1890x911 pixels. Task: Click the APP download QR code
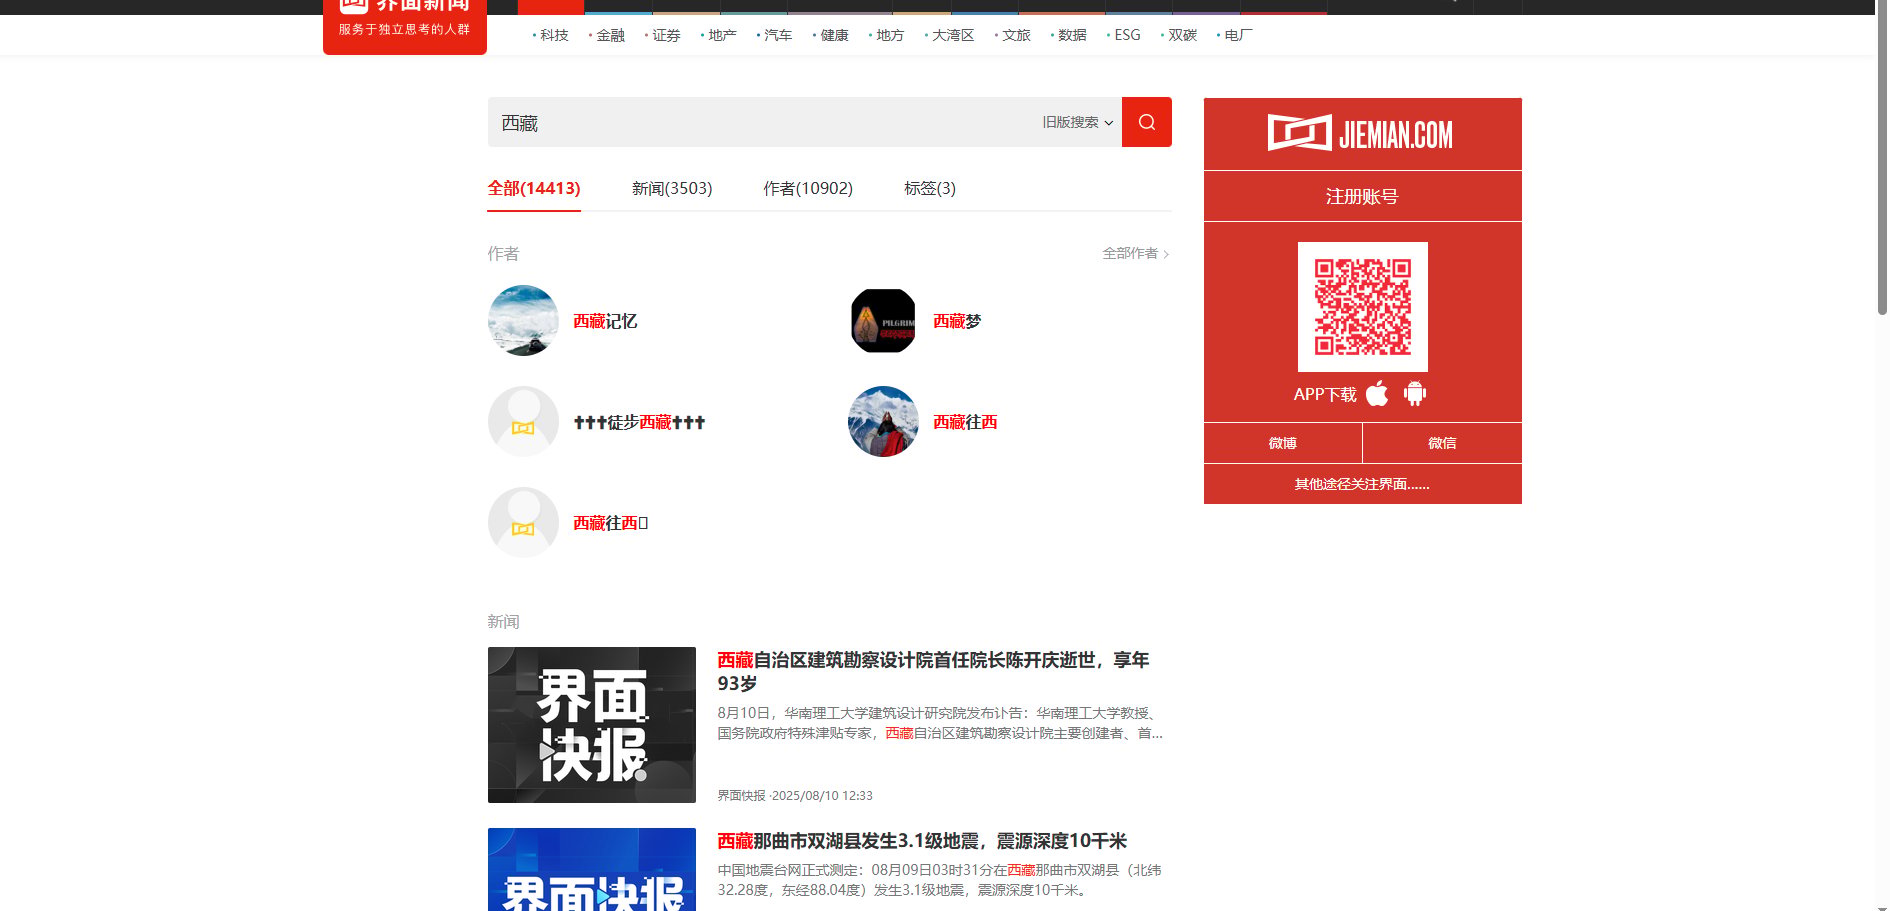pos(1363,307)
